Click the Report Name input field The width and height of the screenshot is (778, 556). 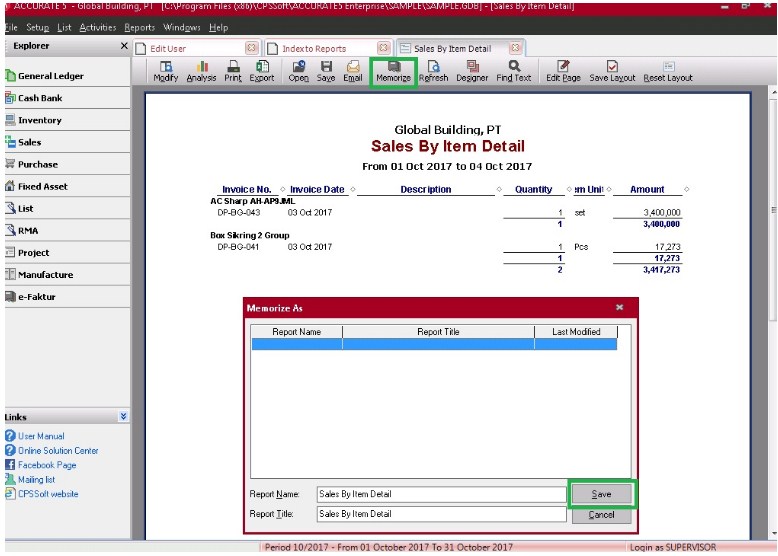click(x=440, y=494)
